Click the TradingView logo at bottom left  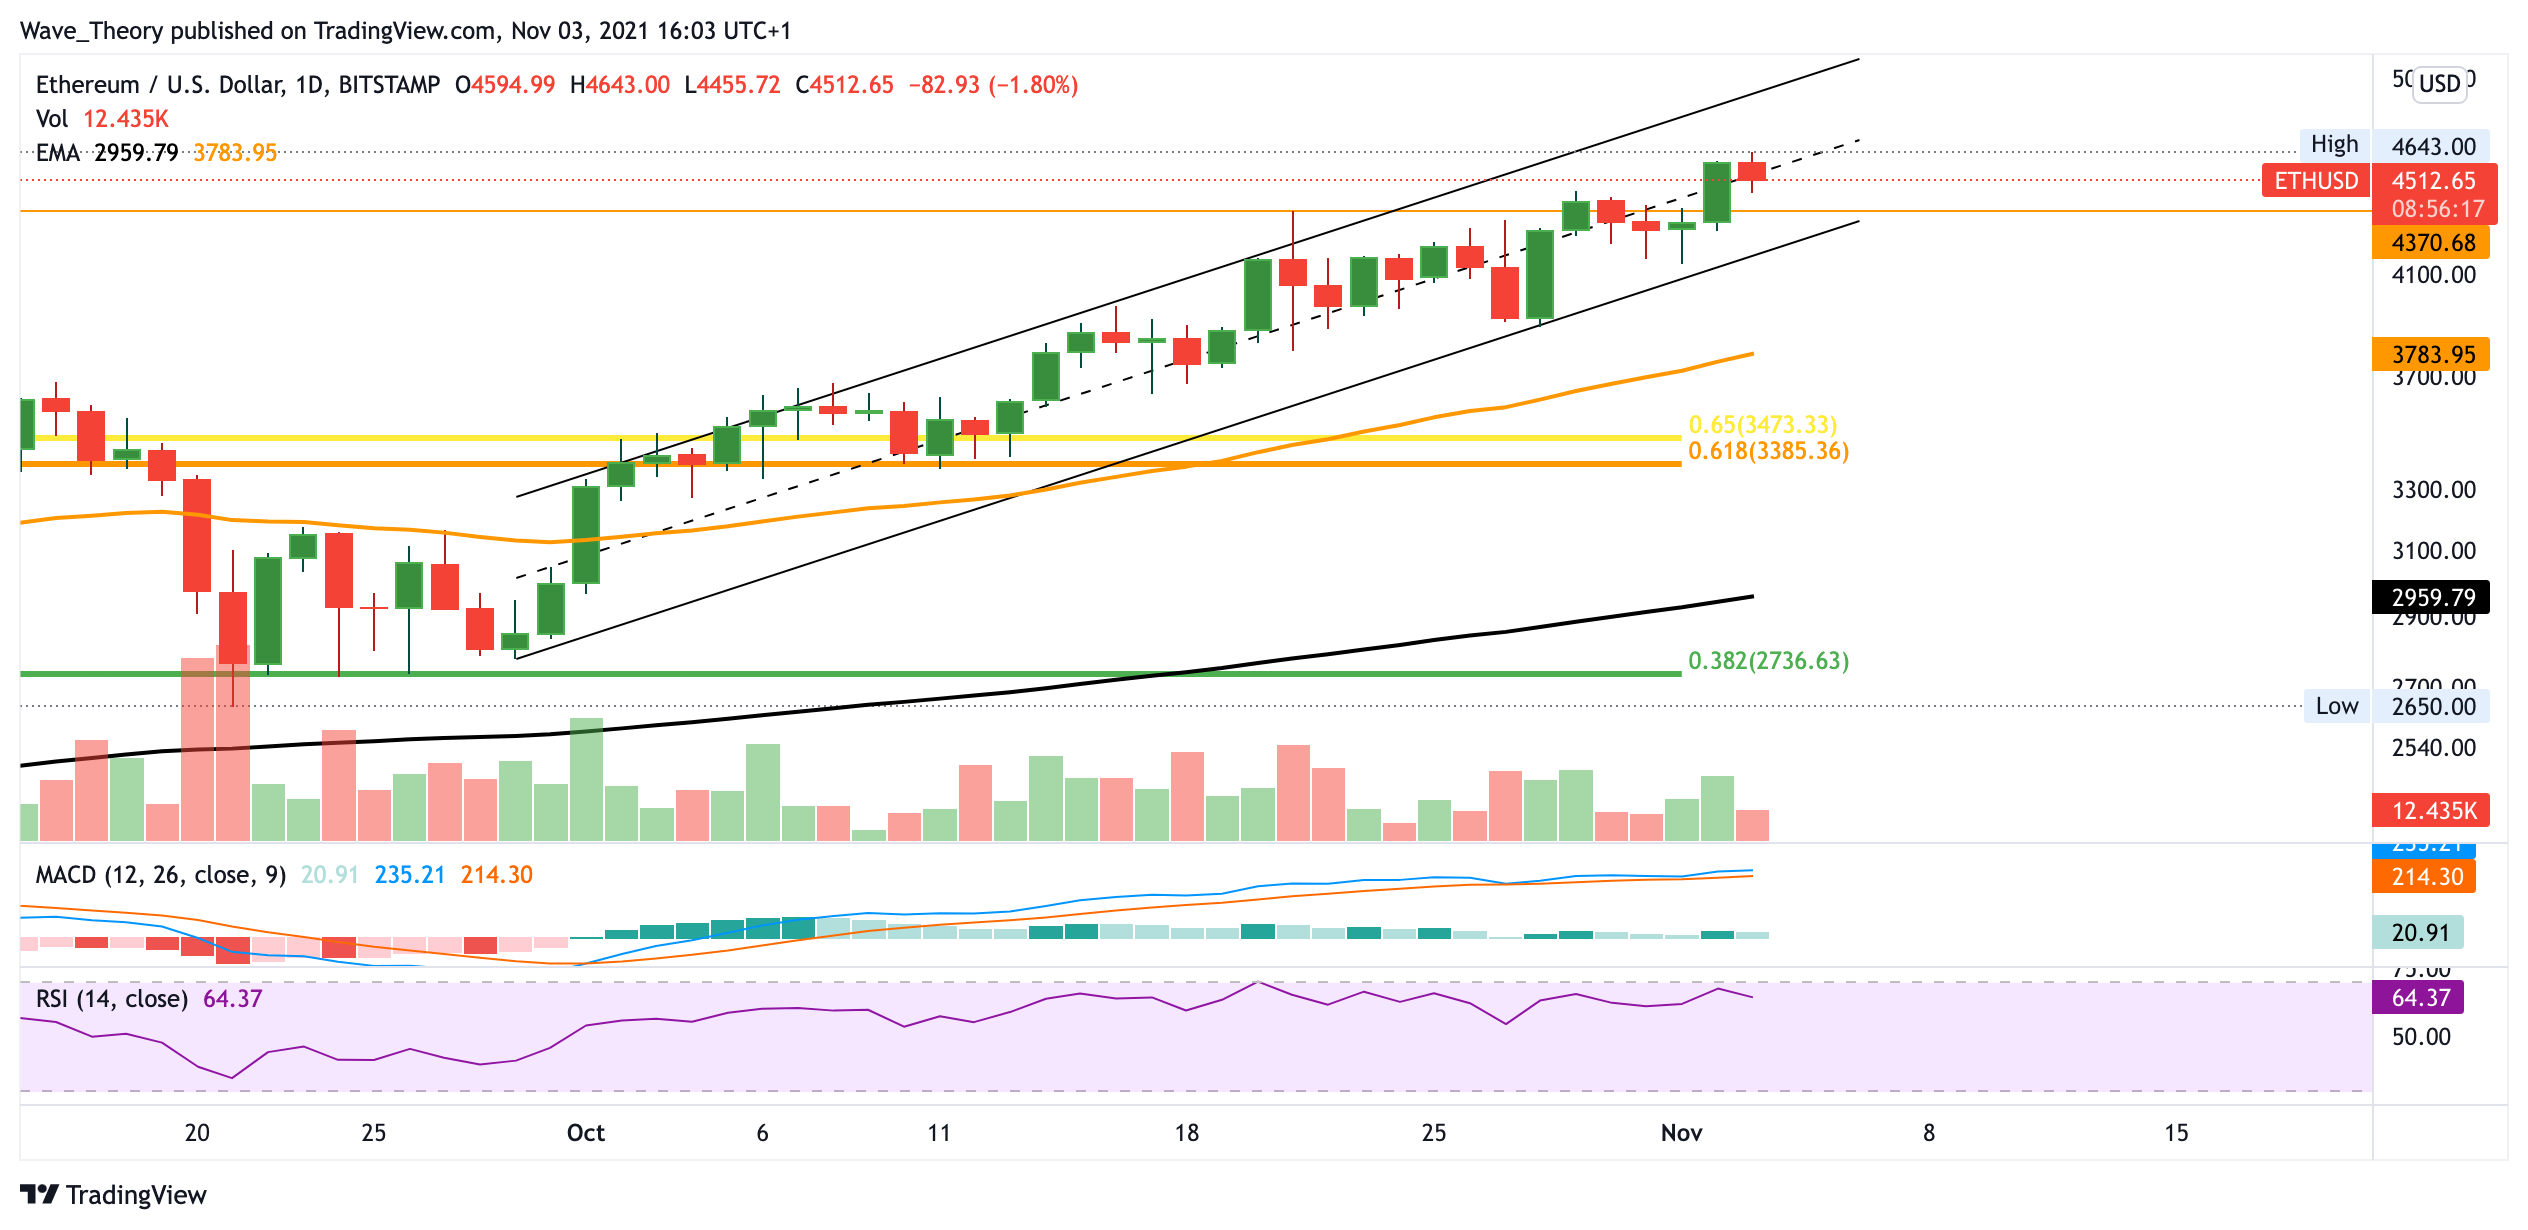[112, 1194]
